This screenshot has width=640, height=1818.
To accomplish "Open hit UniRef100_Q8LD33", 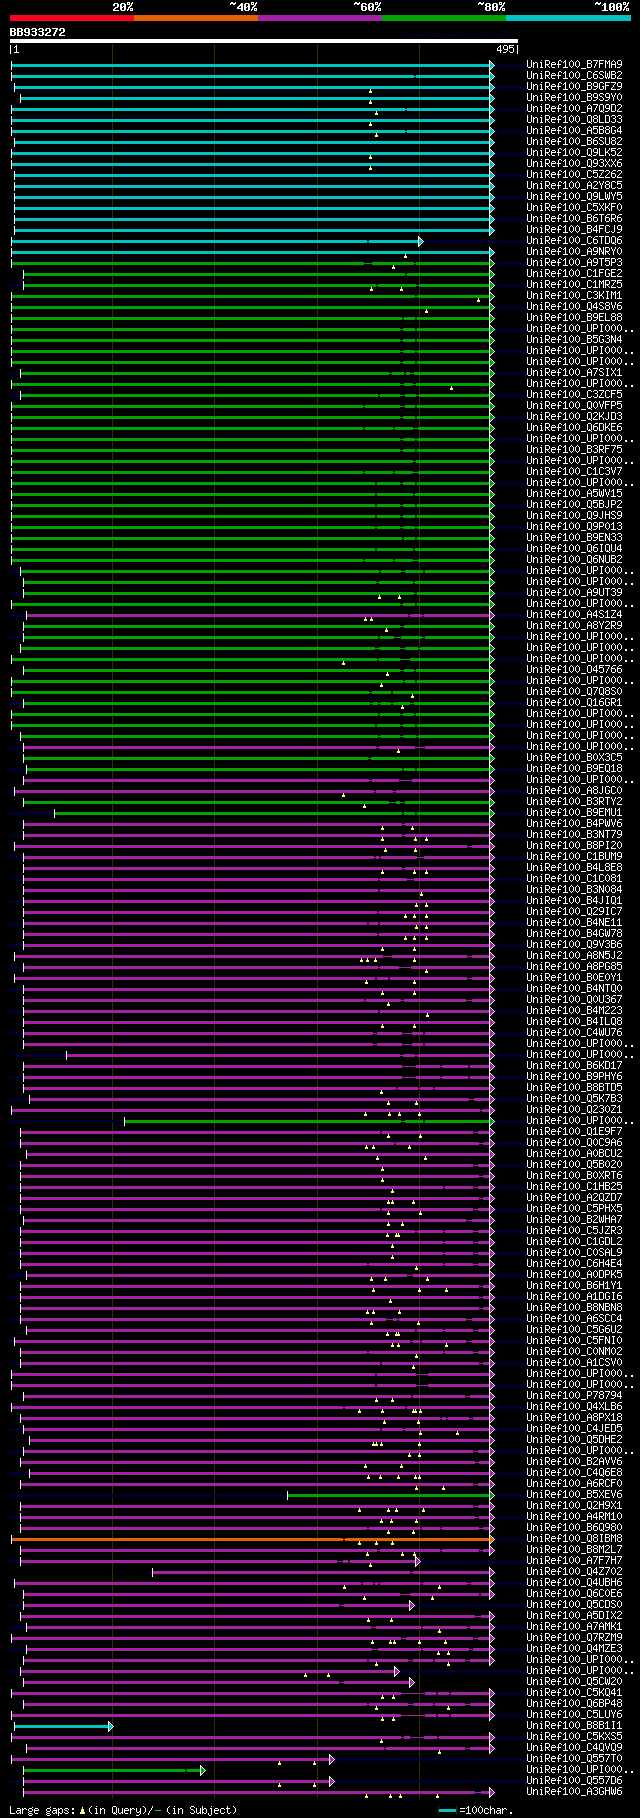I will click(574, 119).
